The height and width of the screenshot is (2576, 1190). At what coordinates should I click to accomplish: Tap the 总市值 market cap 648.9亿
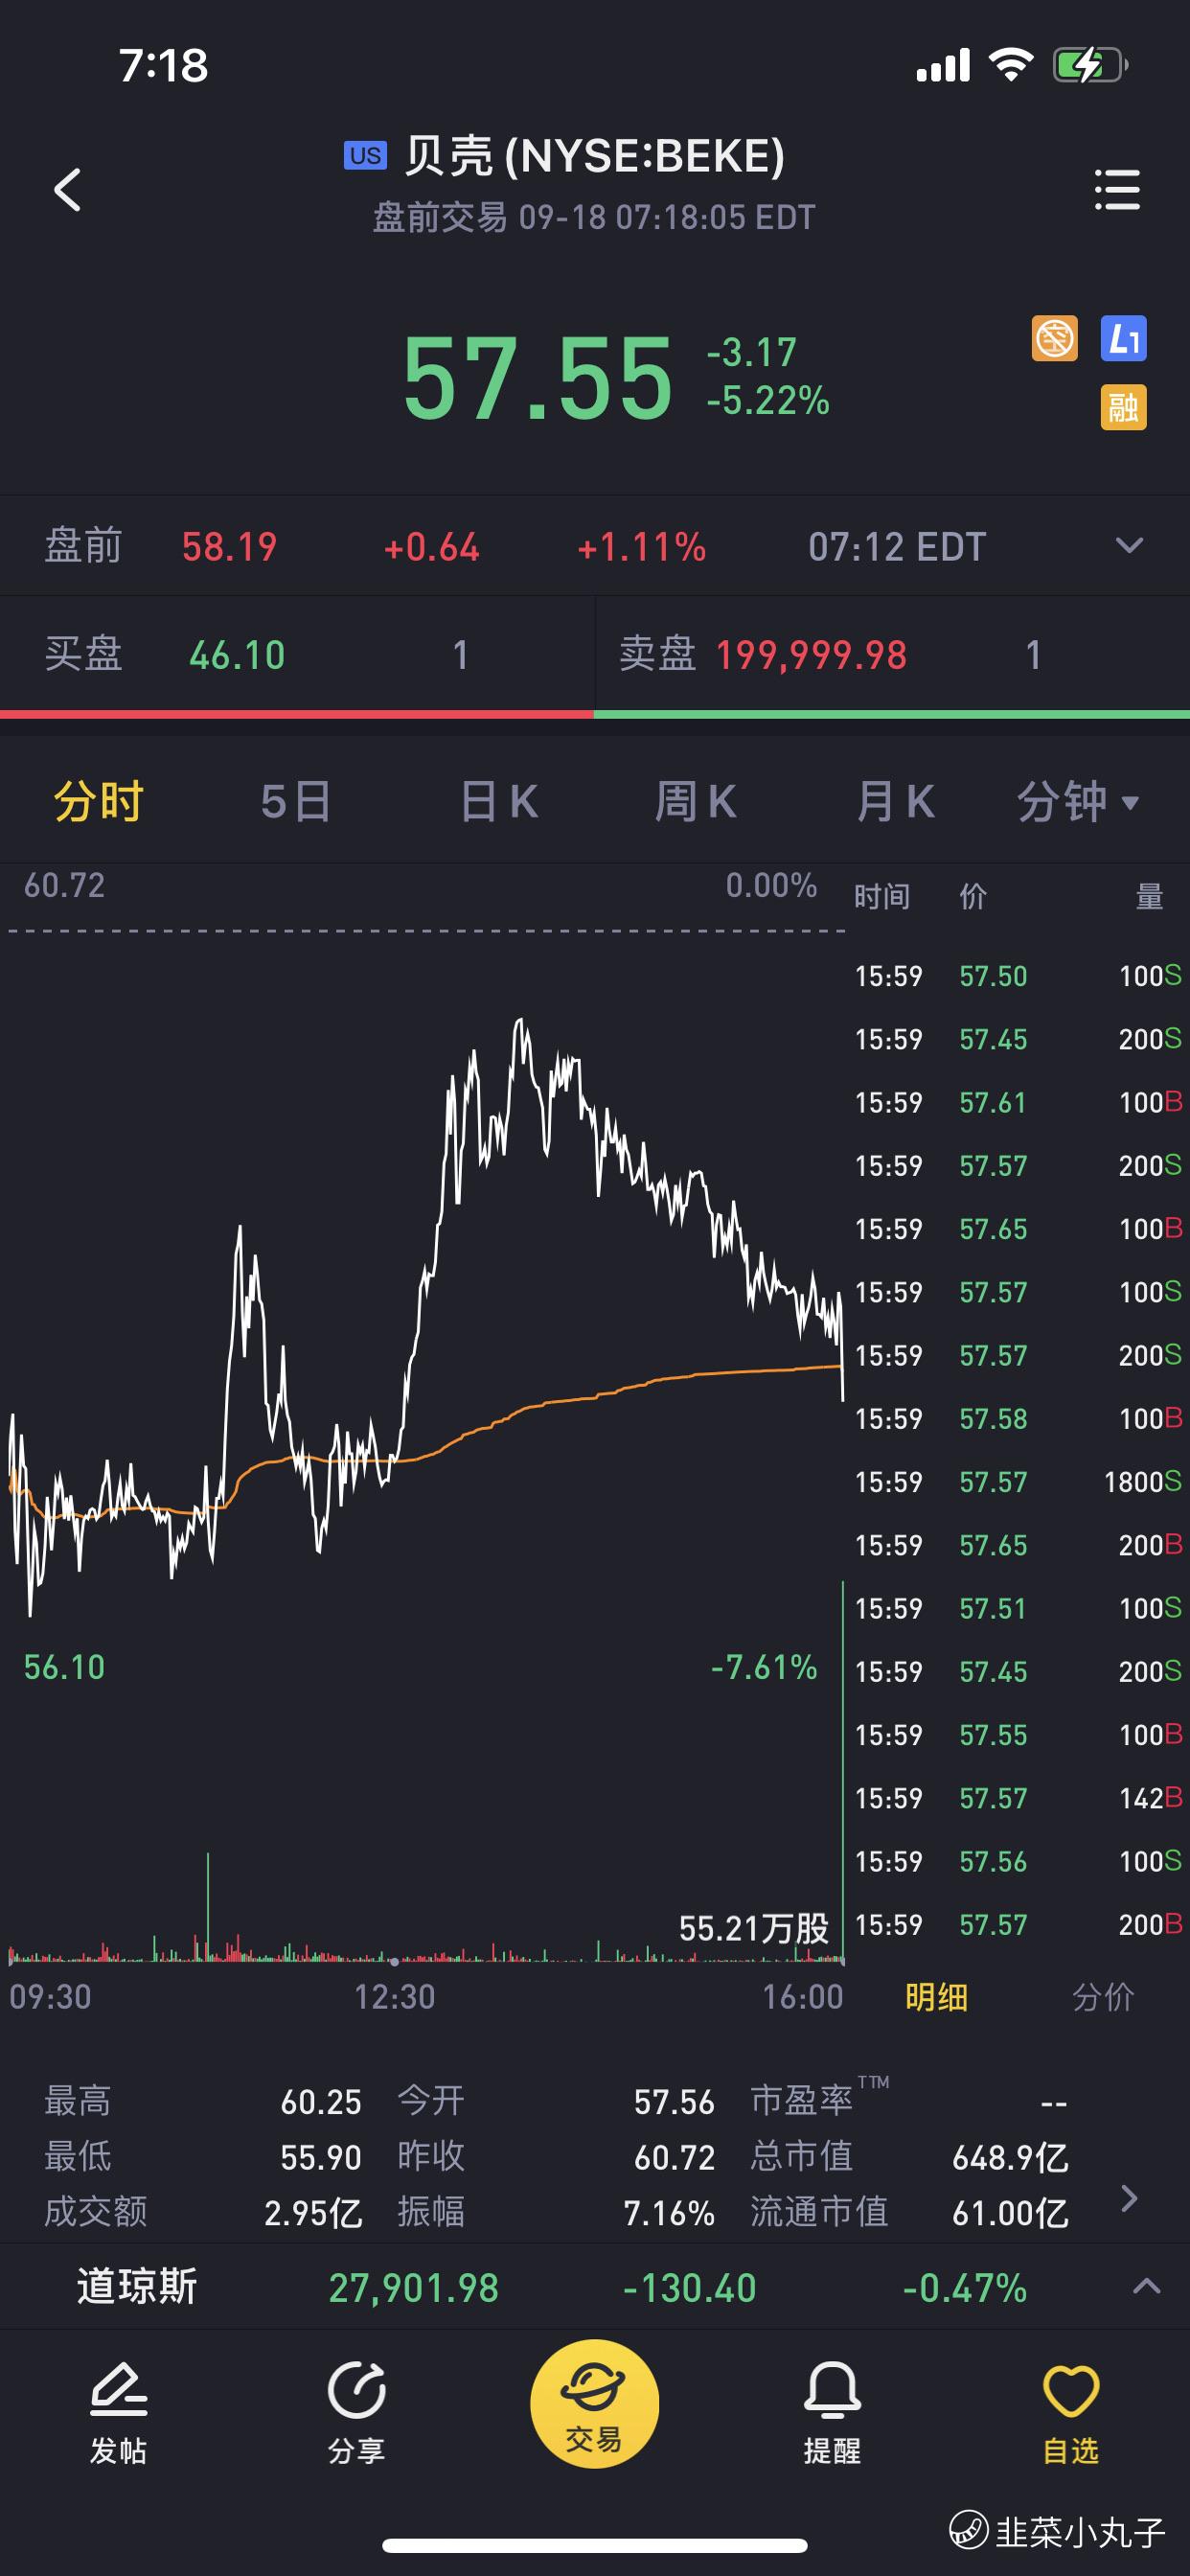pos(1010,2158)
